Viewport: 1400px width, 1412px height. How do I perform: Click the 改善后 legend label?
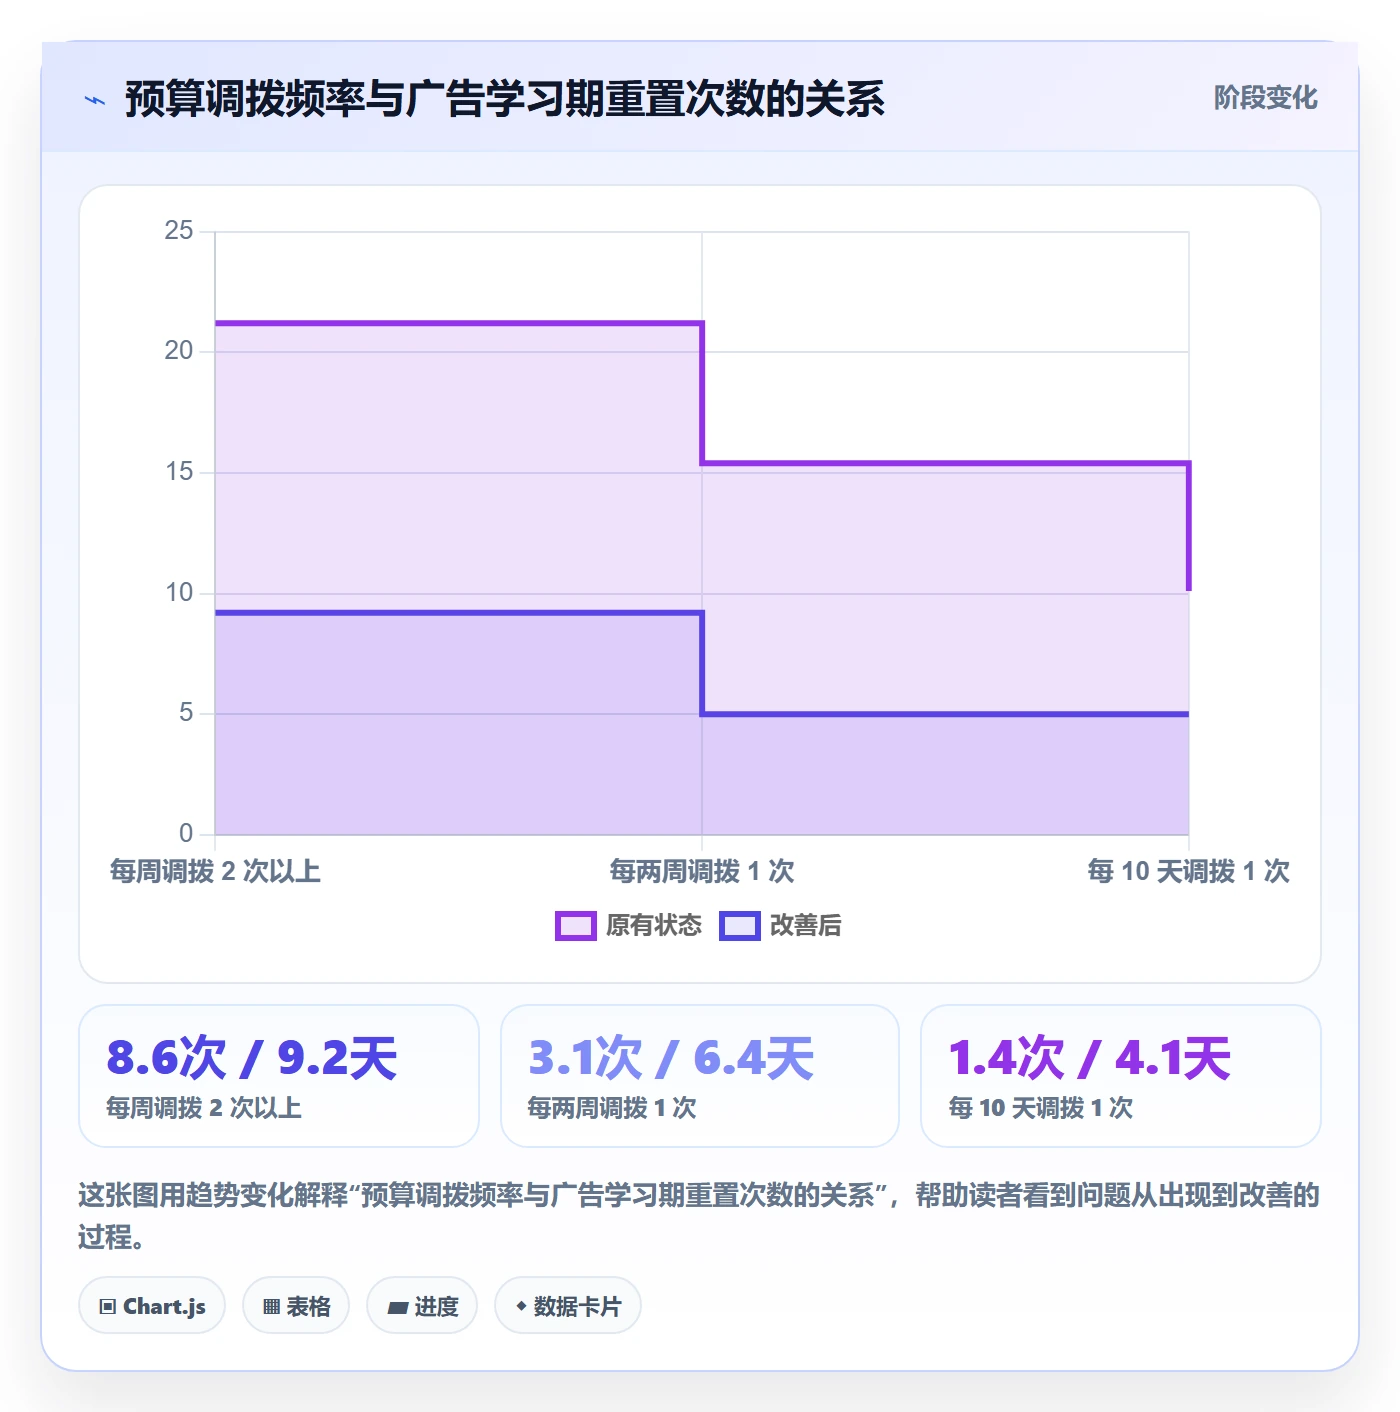[x=805, y=926]
